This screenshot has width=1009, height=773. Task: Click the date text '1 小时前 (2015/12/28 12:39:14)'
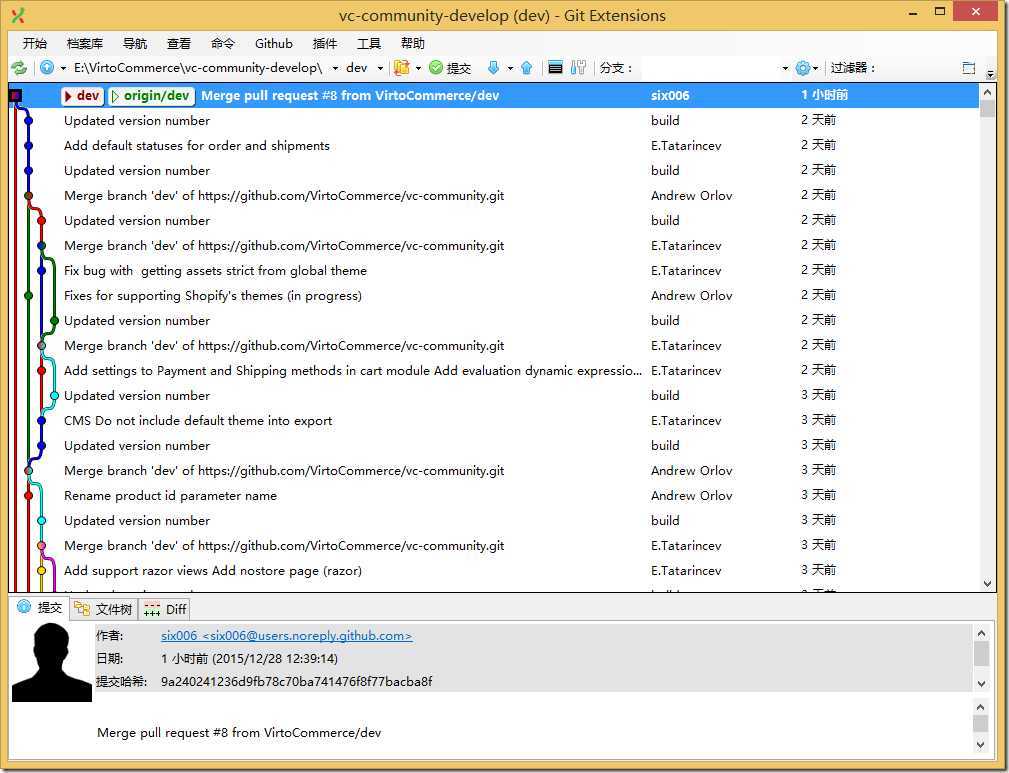pyautogui.click(x=250, y=658)
